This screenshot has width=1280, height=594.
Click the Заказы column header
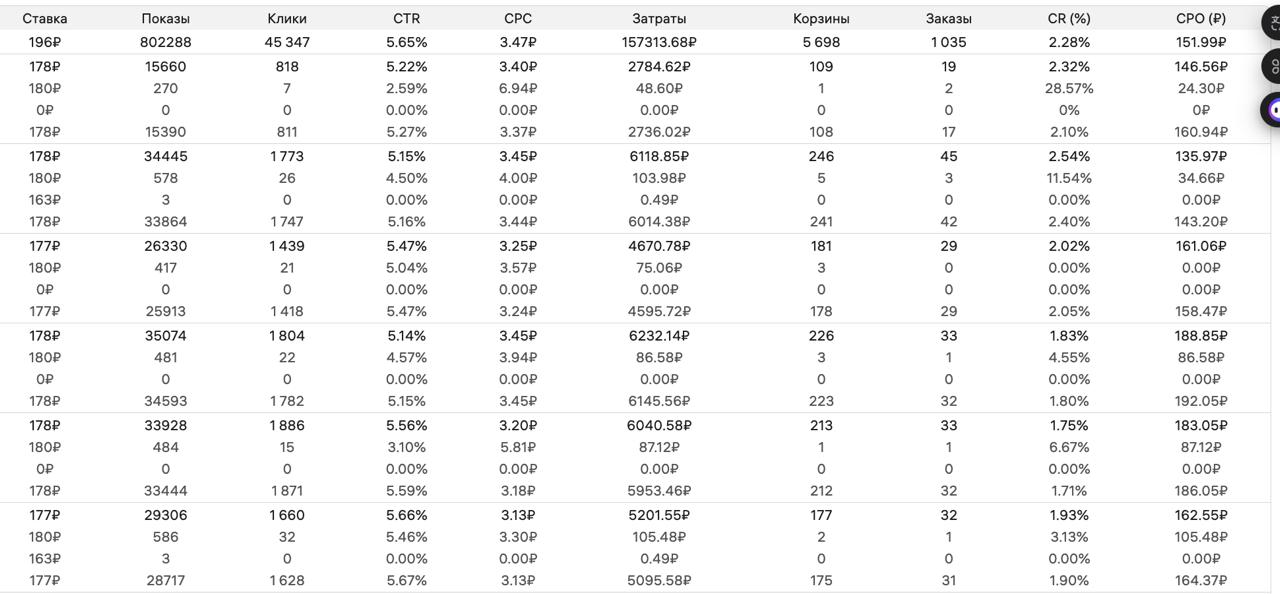[948, 18]
